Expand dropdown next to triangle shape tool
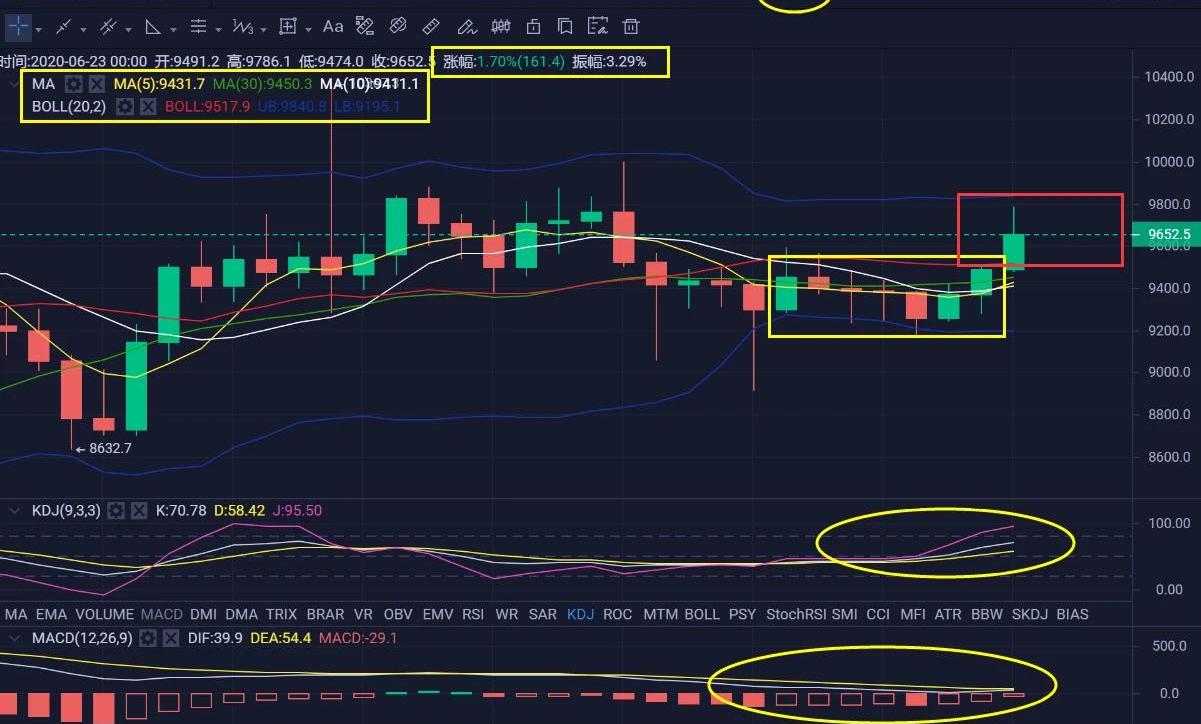This screenshot has height=724, width=1201. point(175,27)
